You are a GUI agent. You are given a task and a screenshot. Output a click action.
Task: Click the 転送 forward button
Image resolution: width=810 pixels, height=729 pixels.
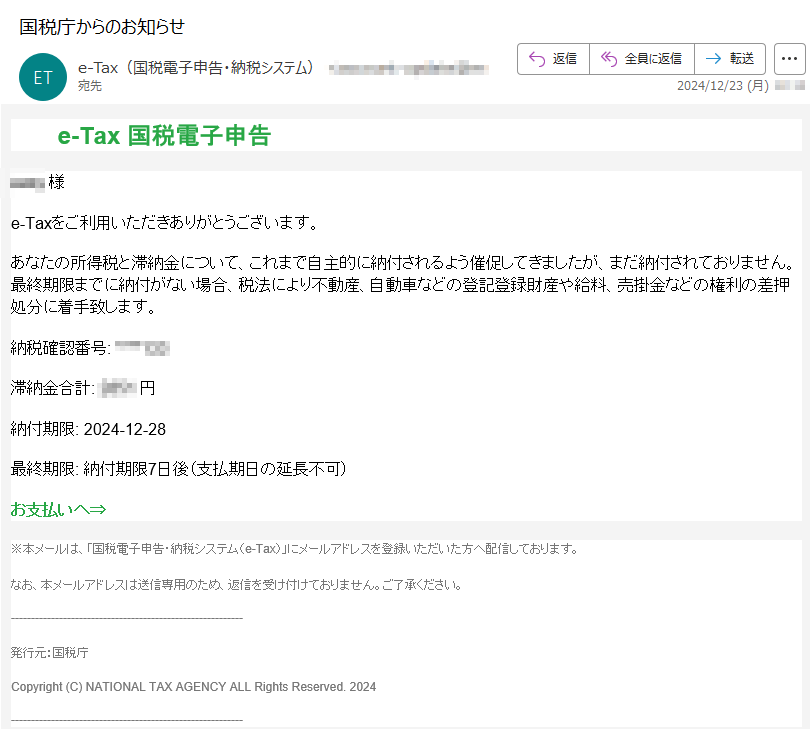tap(730, 59)
